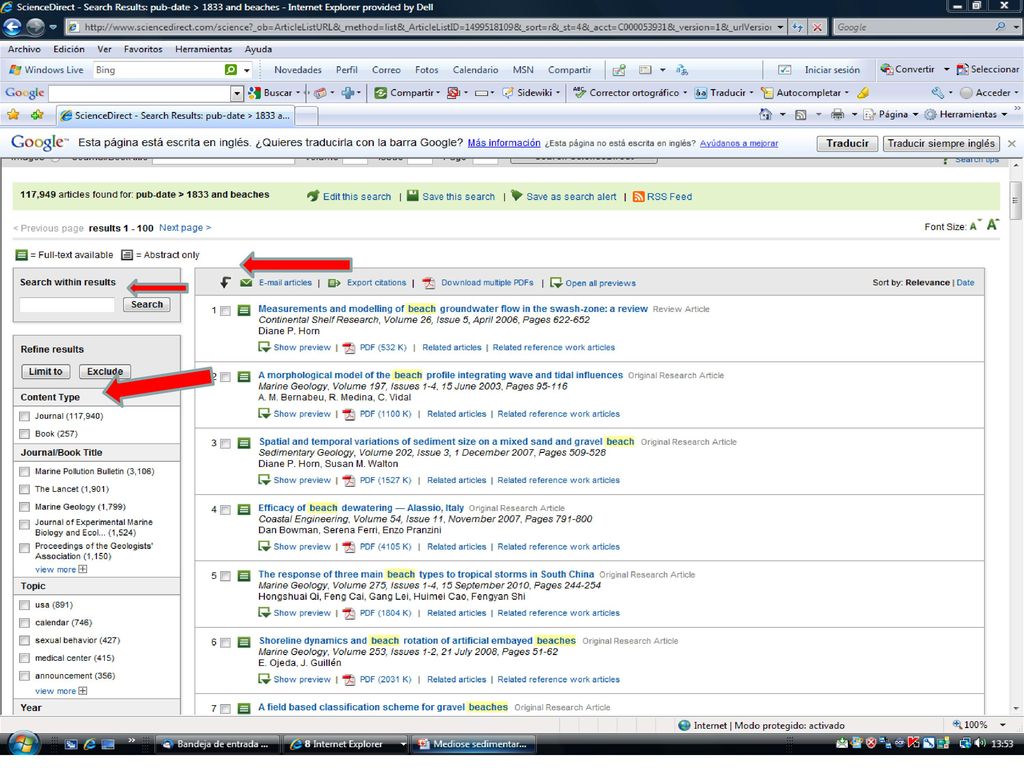Open the address bar history dropdown

tap(780, 27)
